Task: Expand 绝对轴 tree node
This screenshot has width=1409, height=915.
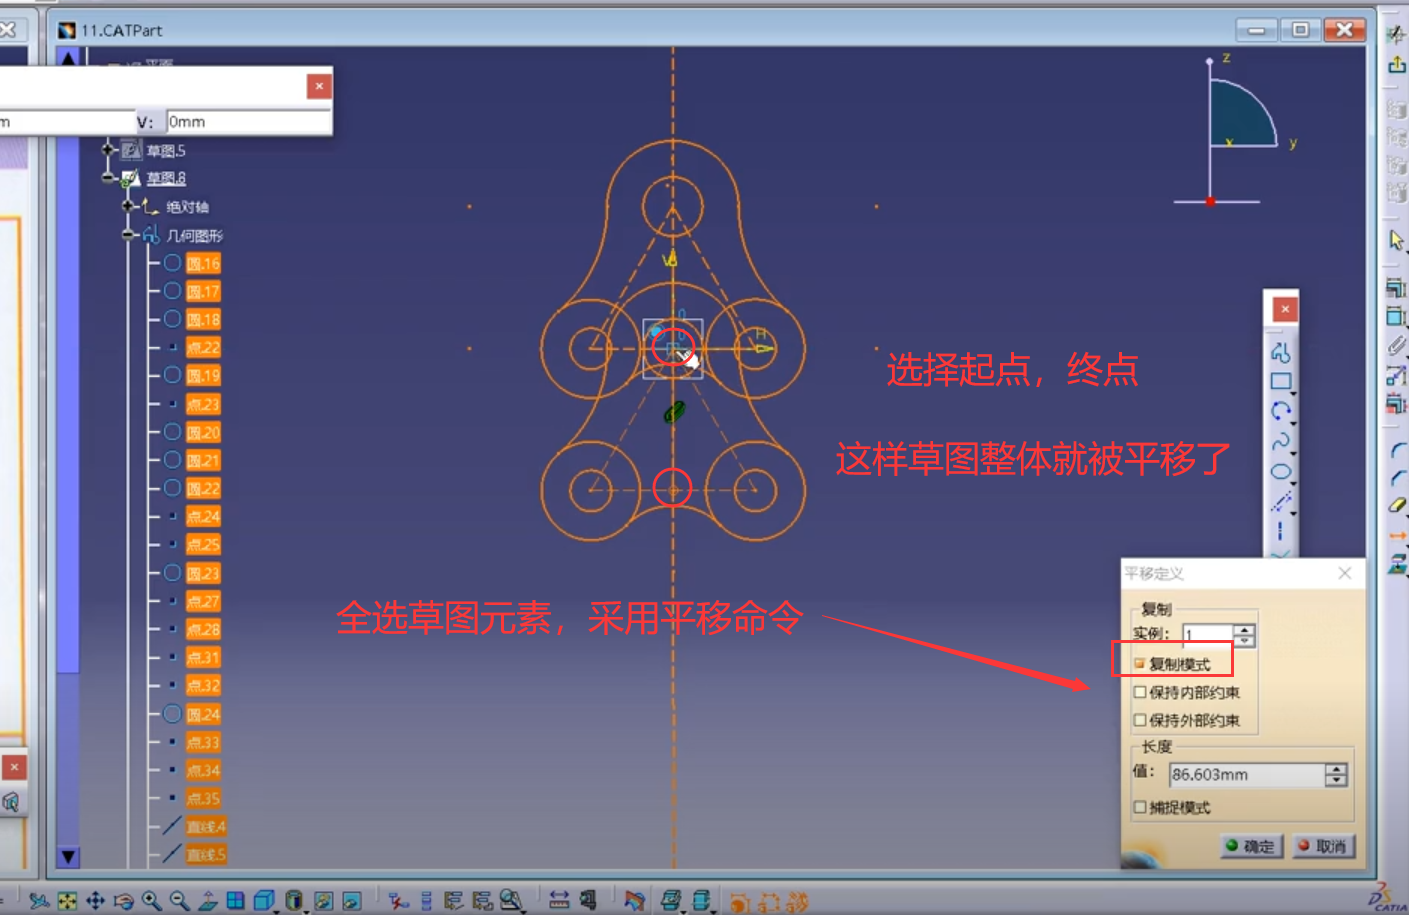Action: pyautogui.click(x=128, y=206)
